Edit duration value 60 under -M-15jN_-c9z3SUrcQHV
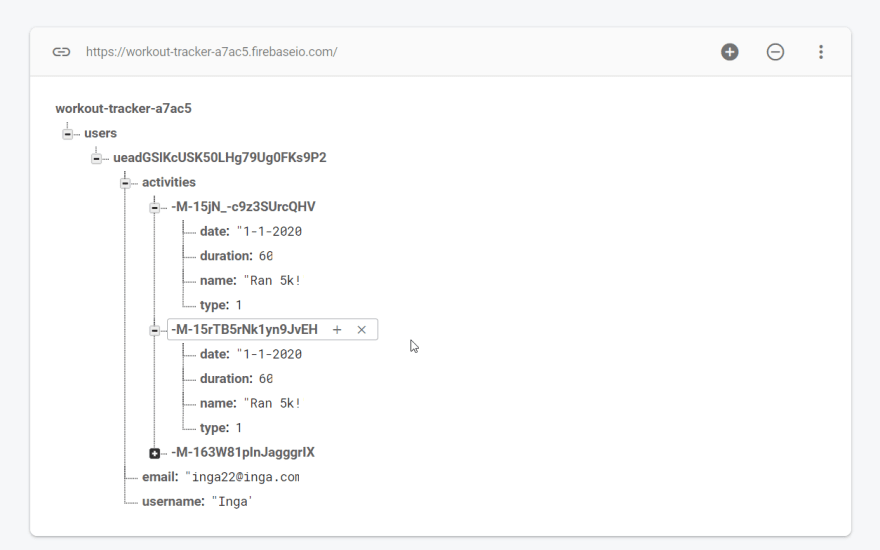This screenshot has width=880, height=550. 266,256
